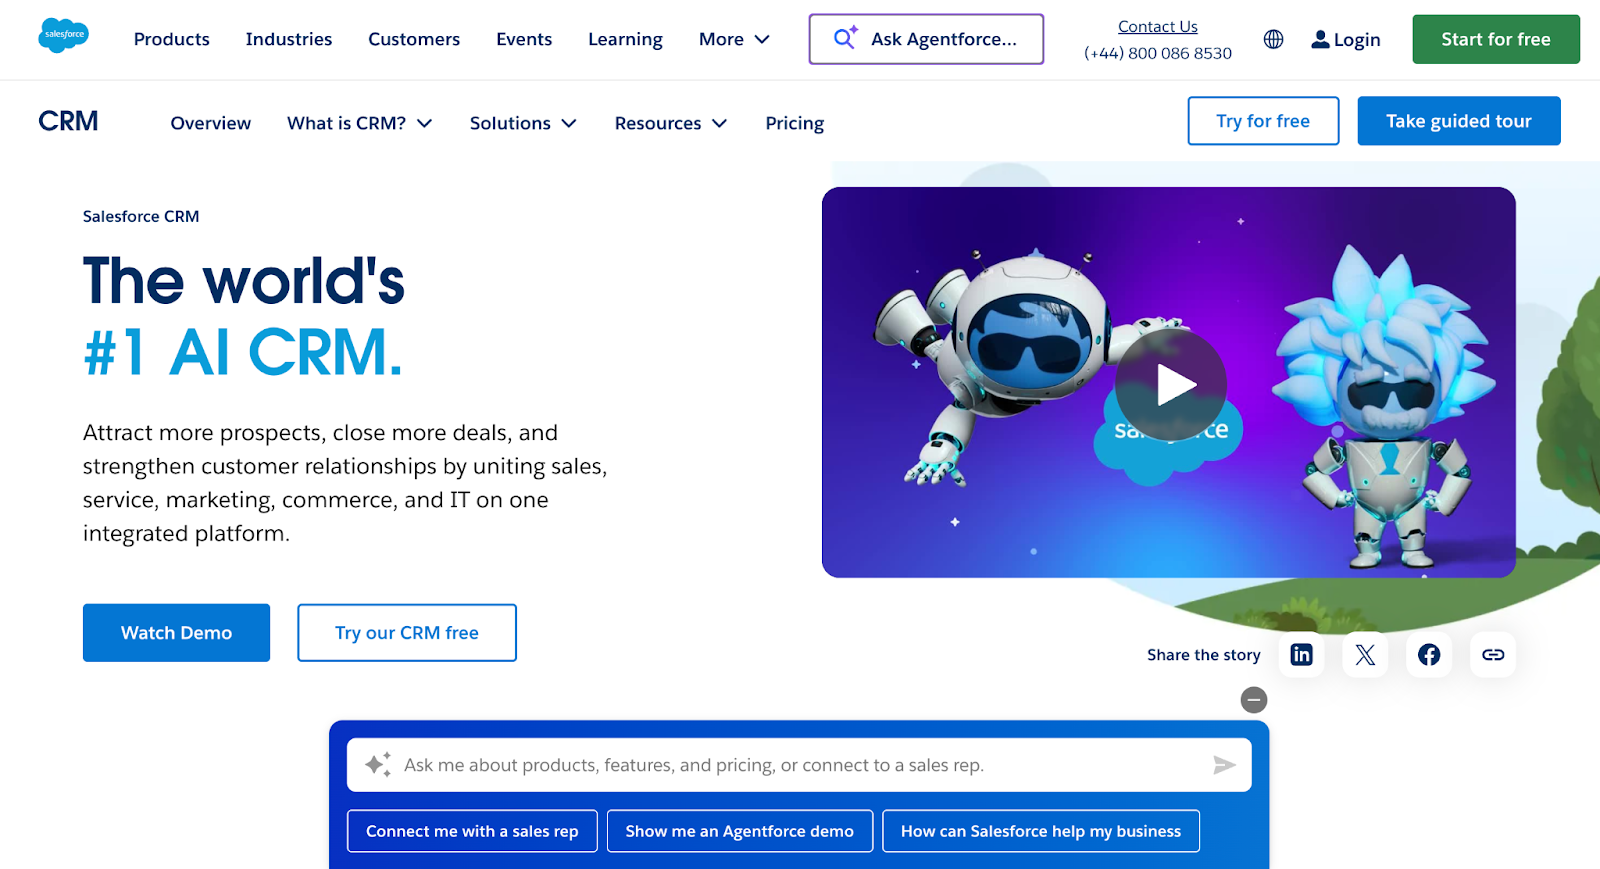
Task: Play the Salesforce video
Action: 1171,385
